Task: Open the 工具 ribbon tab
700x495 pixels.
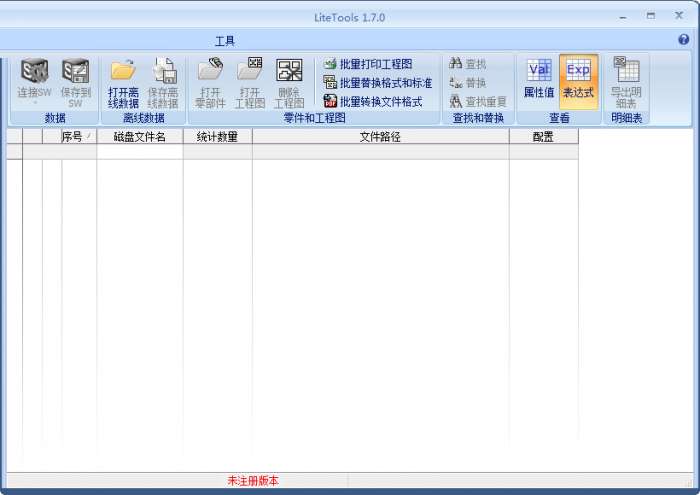Action: click(225, 41)
